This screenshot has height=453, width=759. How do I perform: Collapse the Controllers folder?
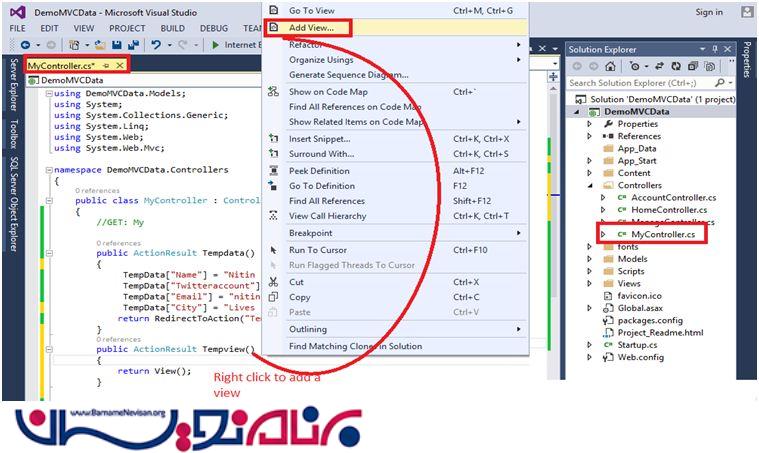click(x=590, y=185)
